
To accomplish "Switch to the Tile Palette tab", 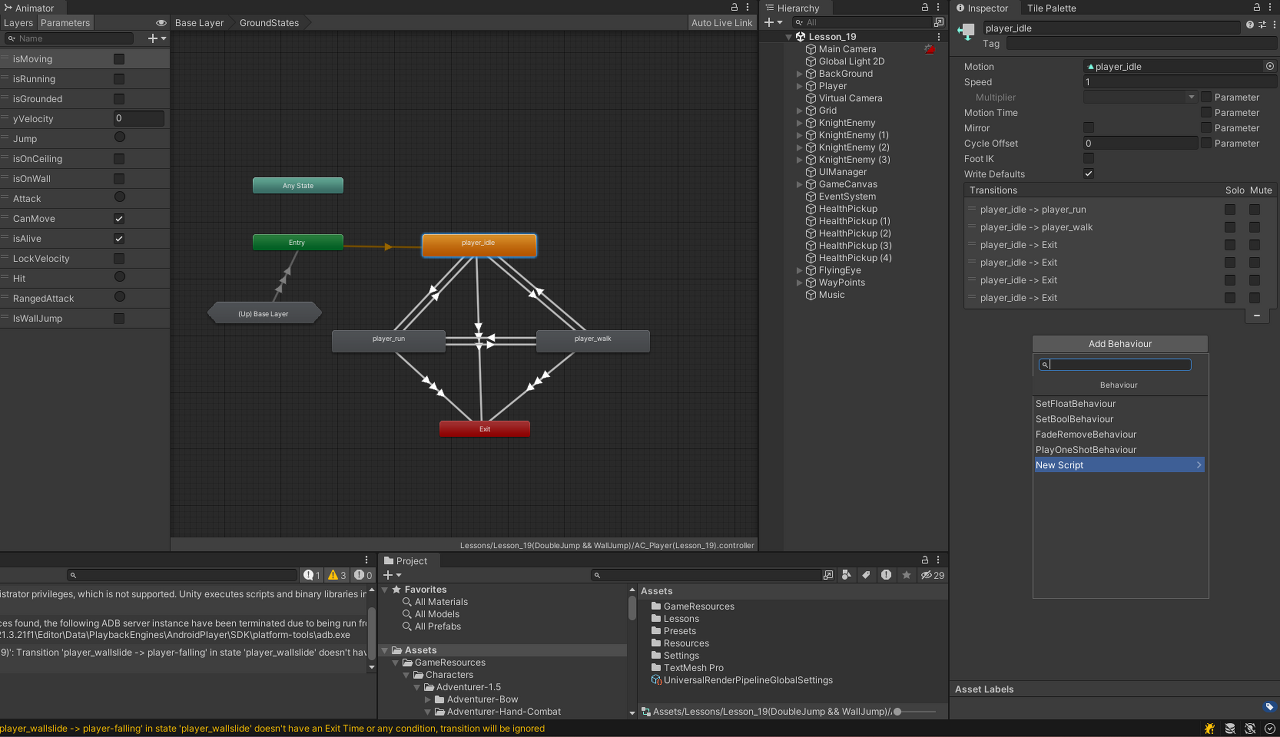I will (1051, 8).
